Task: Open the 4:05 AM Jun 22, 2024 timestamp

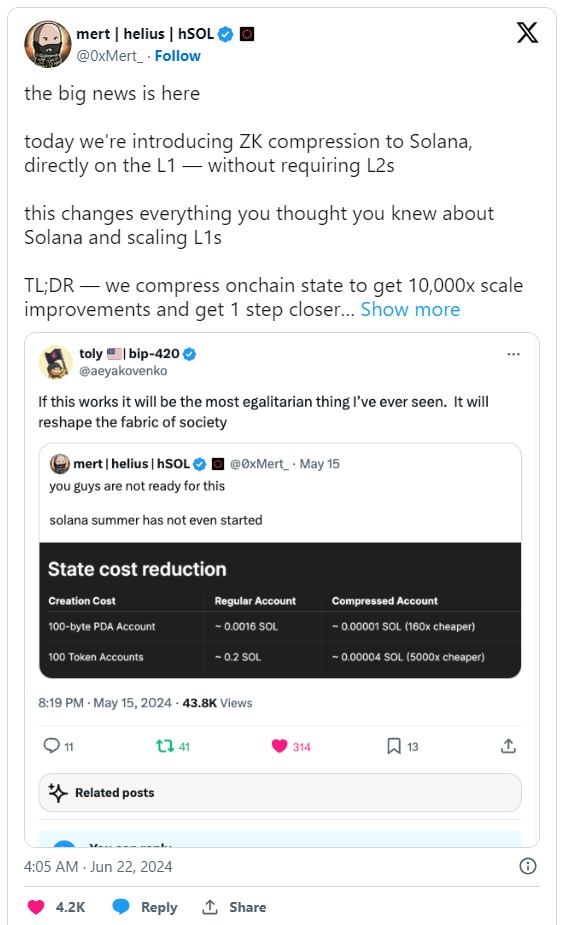Action: [x=98, y=867]
